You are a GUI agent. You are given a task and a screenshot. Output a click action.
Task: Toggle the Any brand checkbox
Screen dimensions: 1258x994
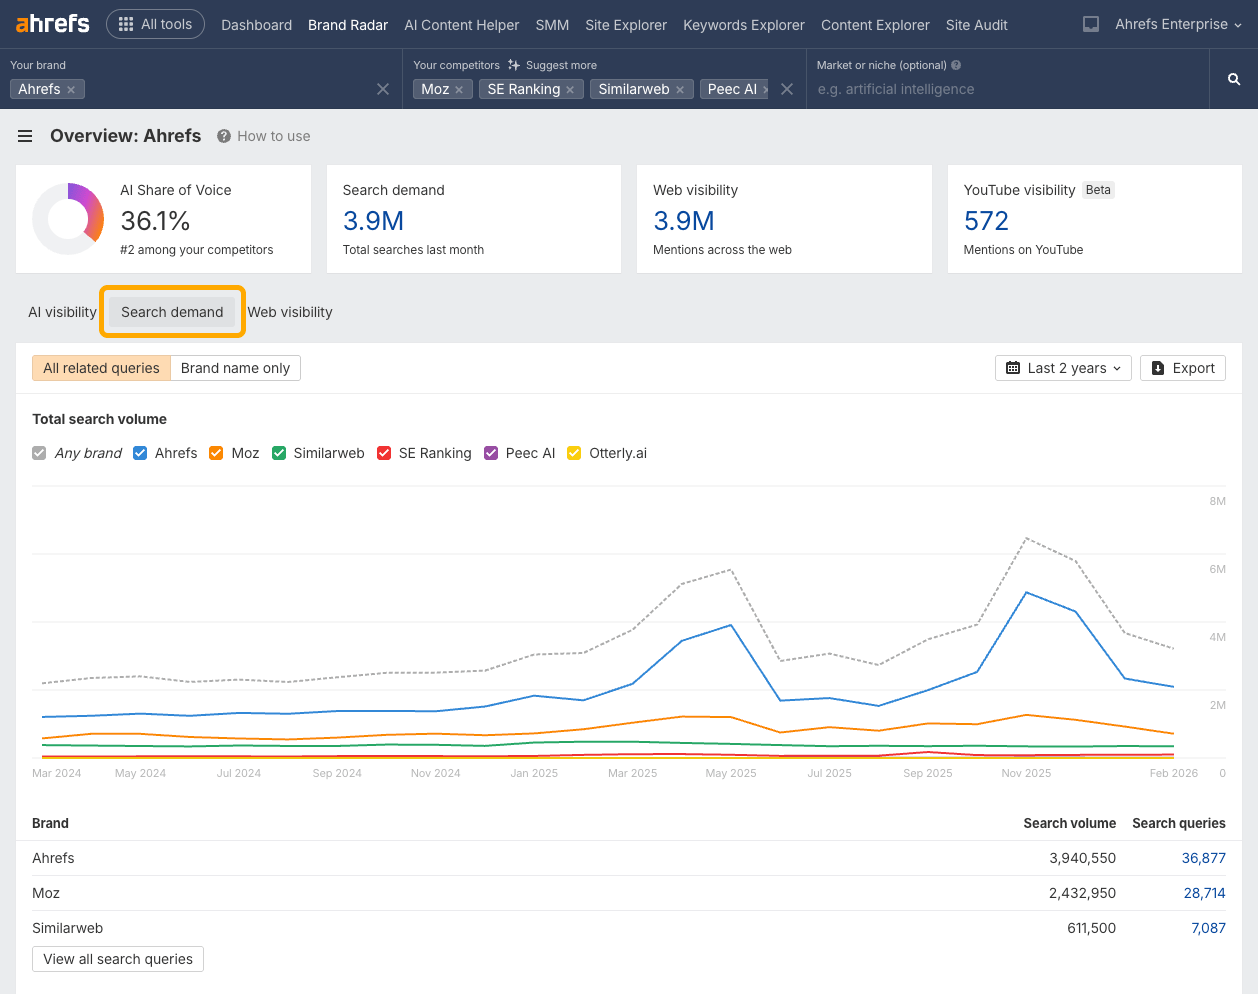click(38, 453)
